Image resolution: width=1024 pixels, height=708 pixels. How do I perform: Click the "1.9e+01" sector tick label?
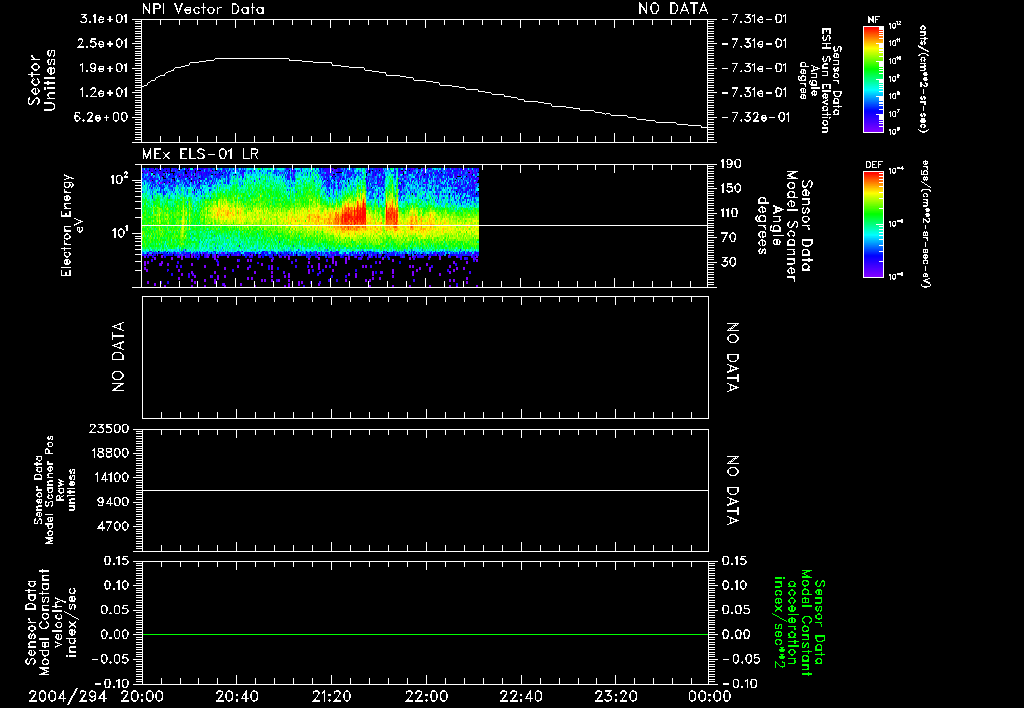[104, 68]
